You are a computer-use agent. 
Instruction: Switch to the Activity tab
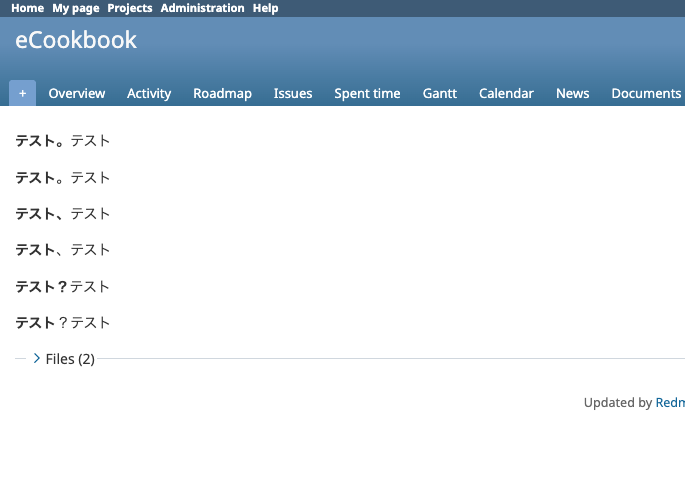point(149,93)
